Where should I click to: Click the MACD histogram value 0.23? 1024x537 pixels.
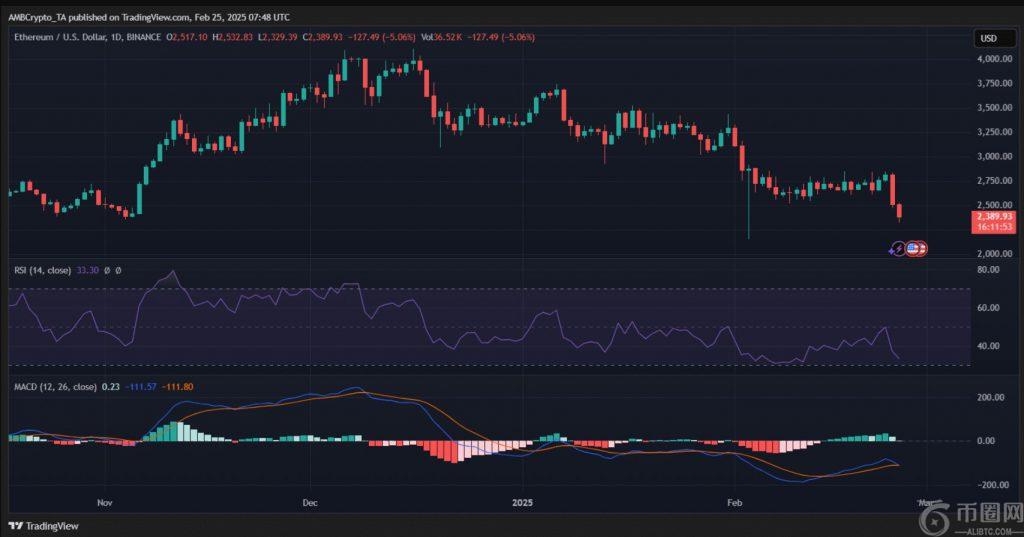tap(111, 387)
